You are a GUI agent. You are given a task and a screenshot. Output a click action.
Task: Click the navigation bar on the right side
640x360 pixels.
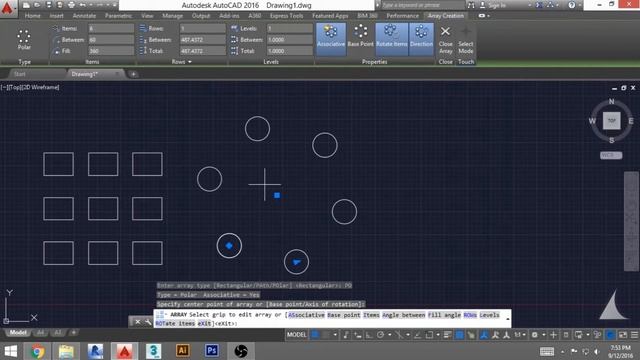pos(631,221)
